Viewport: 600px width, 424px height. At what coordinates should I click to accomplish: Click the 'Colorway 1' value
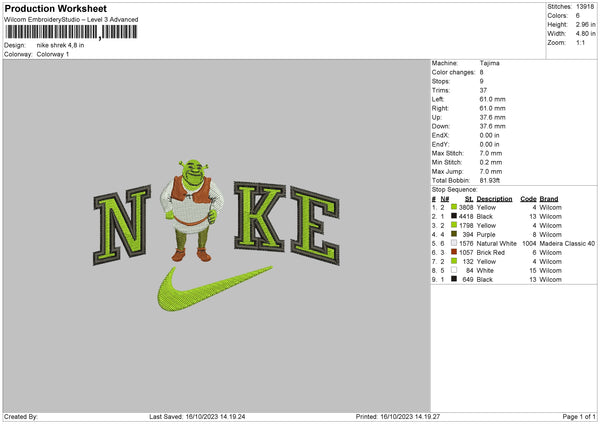53,54
